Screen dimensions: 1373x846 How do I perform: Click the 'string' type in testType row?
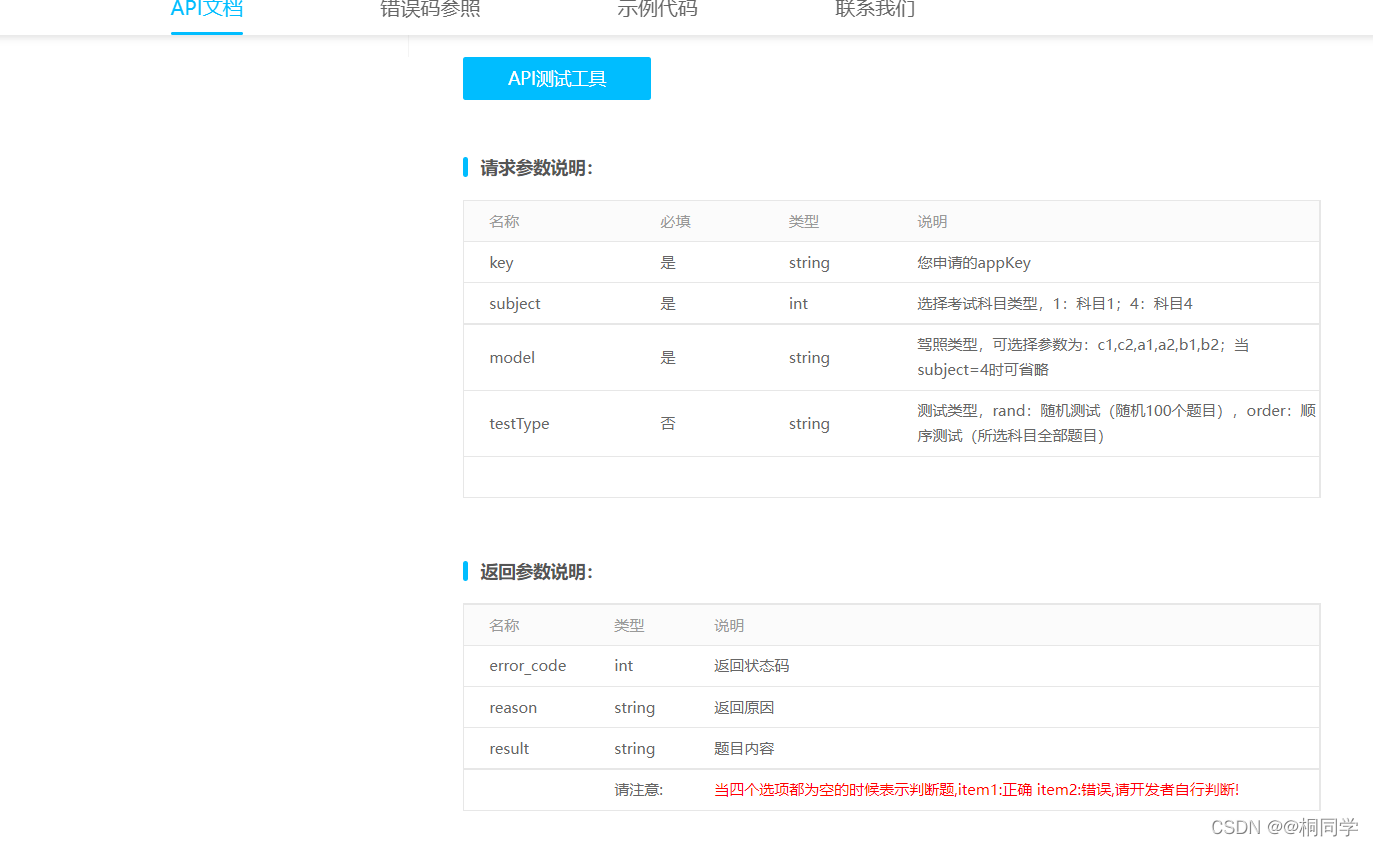(809, 424)
